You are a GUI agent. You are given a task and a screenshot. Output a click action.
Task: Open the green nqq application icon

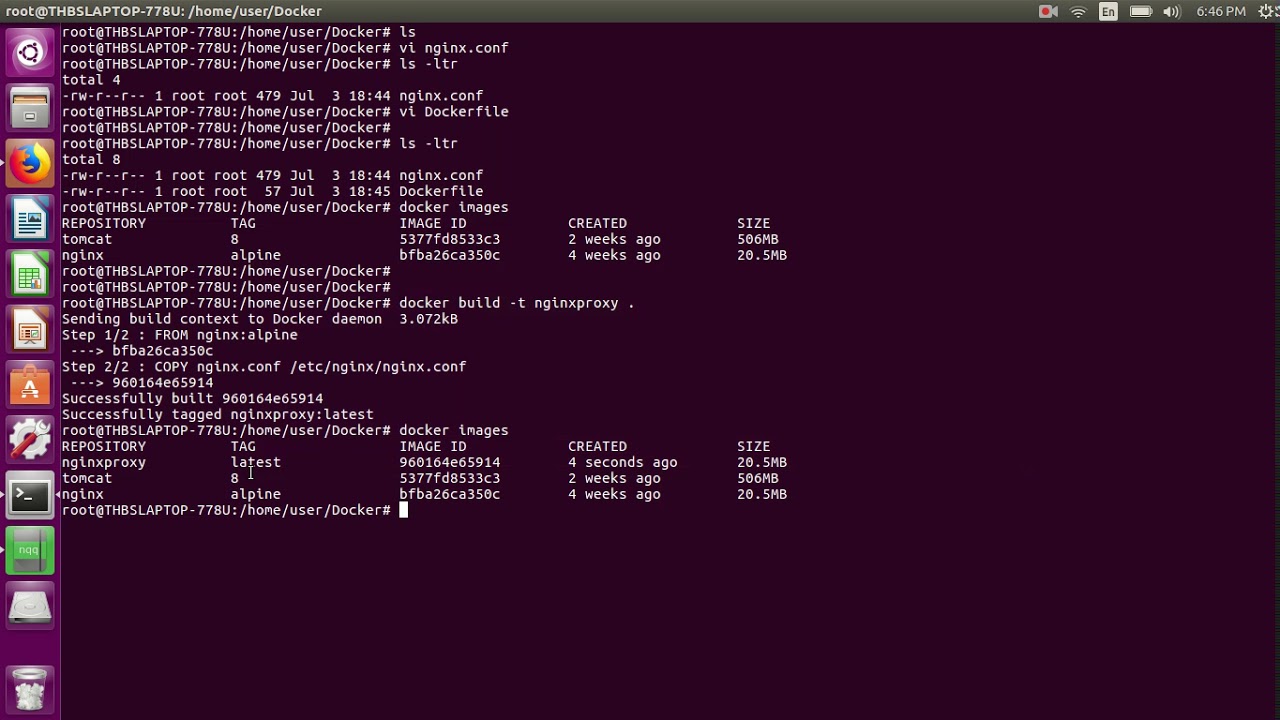click(x=30, y=551)
